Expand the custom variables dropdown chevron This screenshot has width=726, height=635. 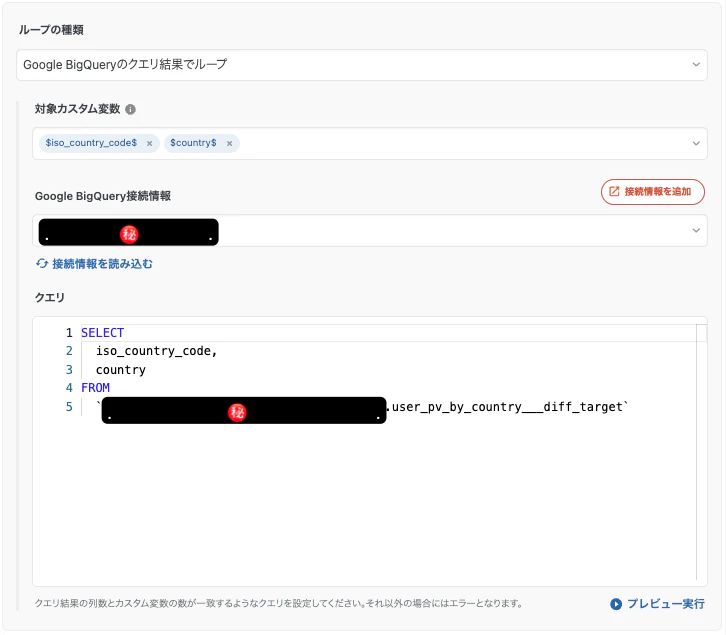[696, 144]
